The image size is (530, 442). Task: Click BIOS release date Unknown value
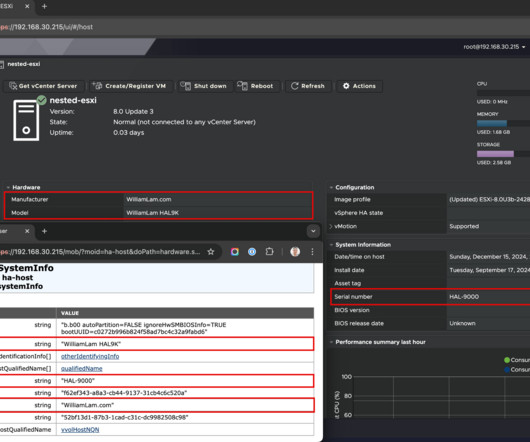462,323
